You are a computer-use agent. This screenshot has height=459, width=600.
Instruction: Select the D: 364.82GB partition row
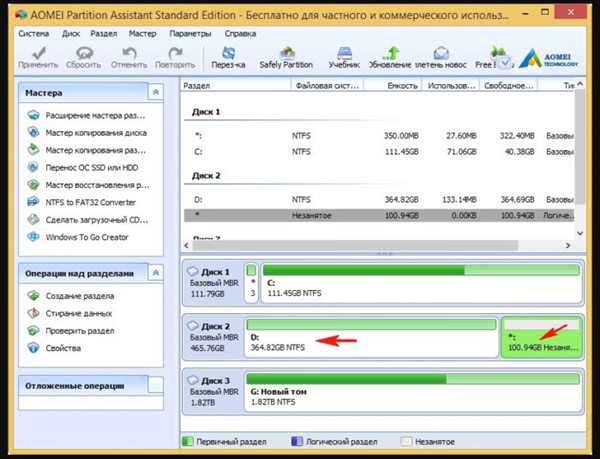point(379,200)
